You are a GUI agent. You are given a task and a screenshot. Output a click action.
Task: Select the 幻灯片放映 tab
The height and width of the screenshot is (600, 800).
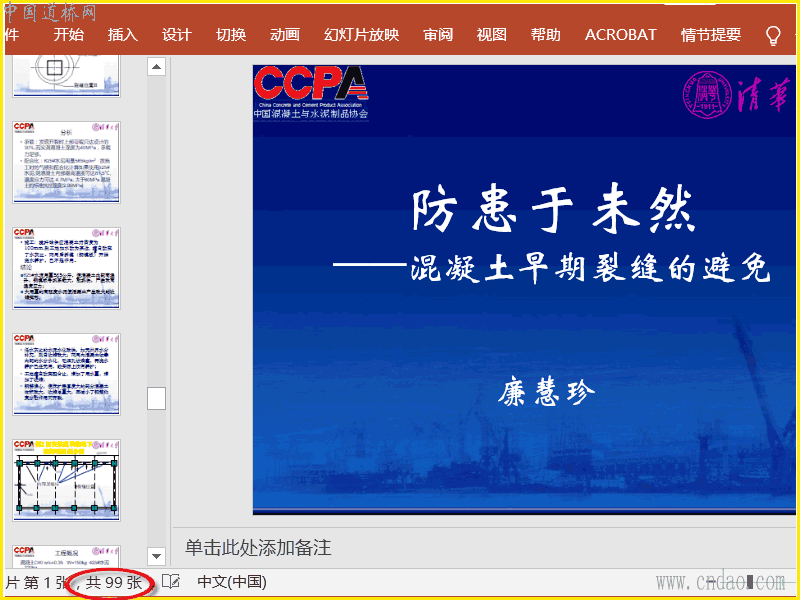click(x=361, y=35)
